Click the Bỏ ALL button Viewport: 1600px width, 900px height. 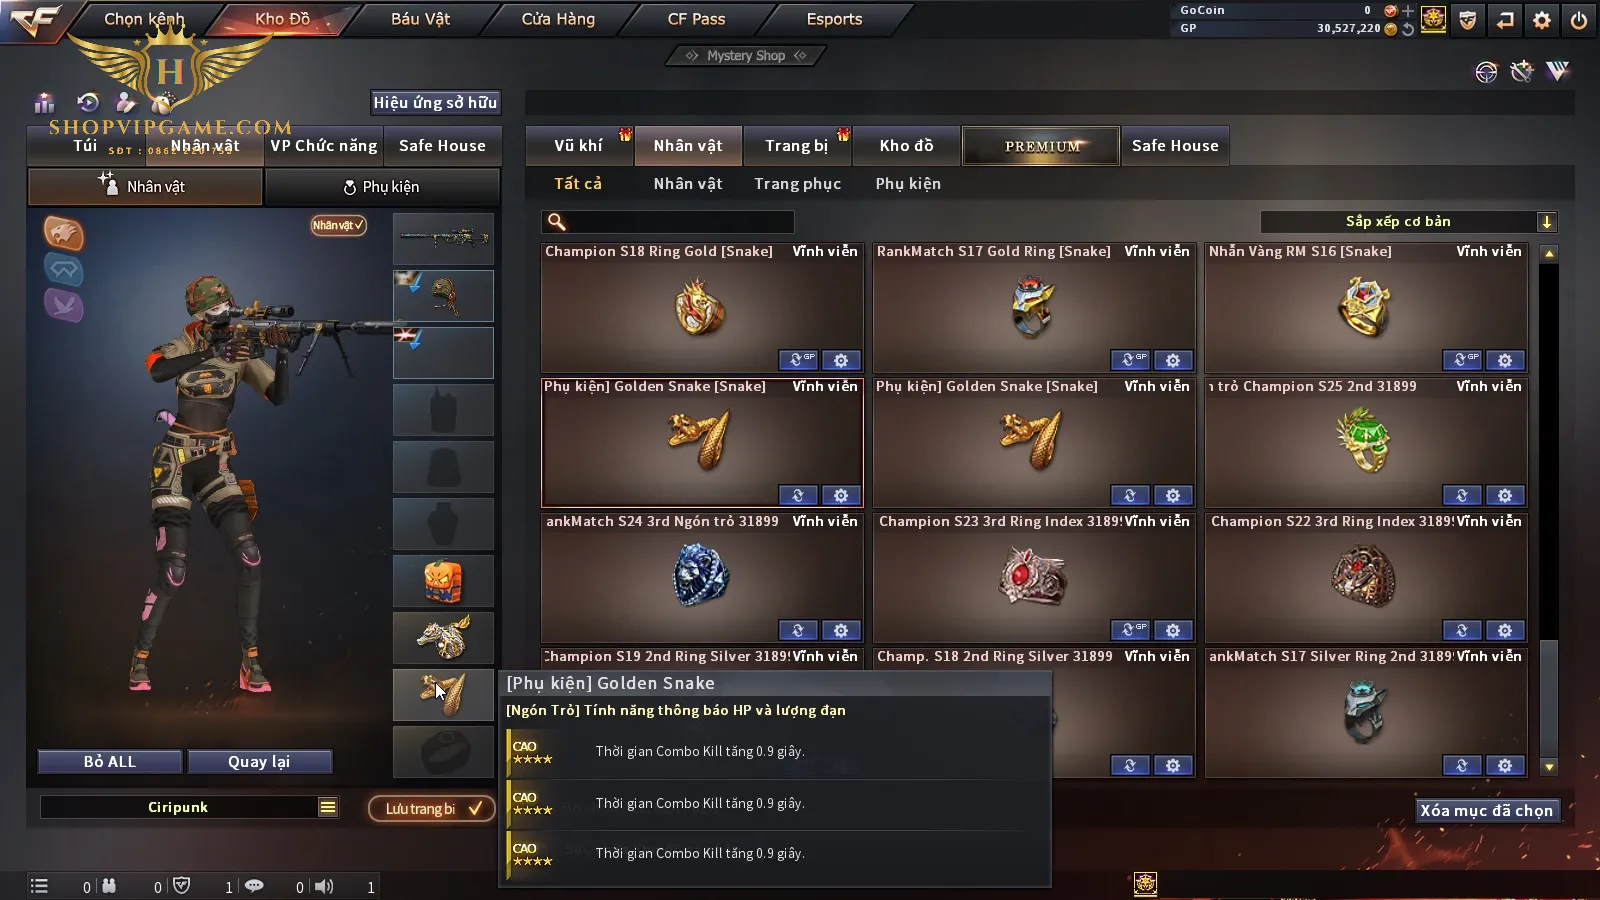[110, 762]
